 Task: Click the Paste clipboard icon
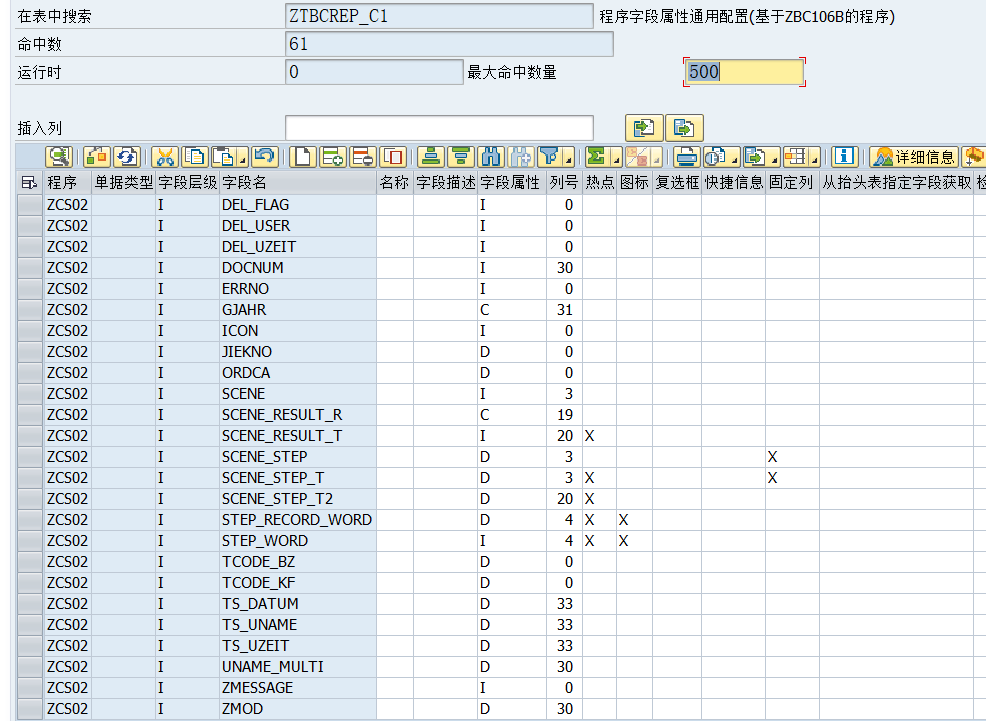(x=224, y=156)
